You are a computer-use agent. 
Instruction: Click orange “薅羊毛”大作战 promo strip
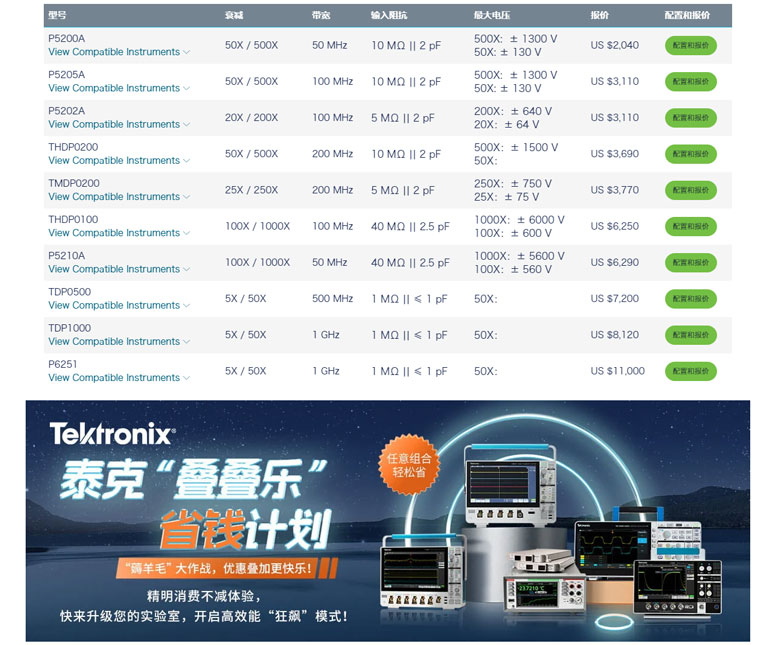[226, 568]
